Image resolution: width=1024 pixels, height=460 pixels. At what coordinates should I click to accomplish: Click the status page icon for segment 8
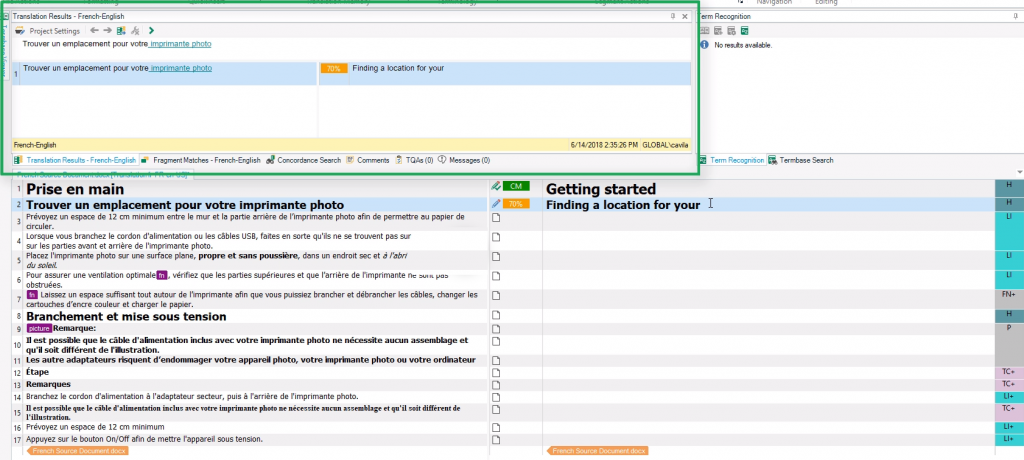click(496, 316)
